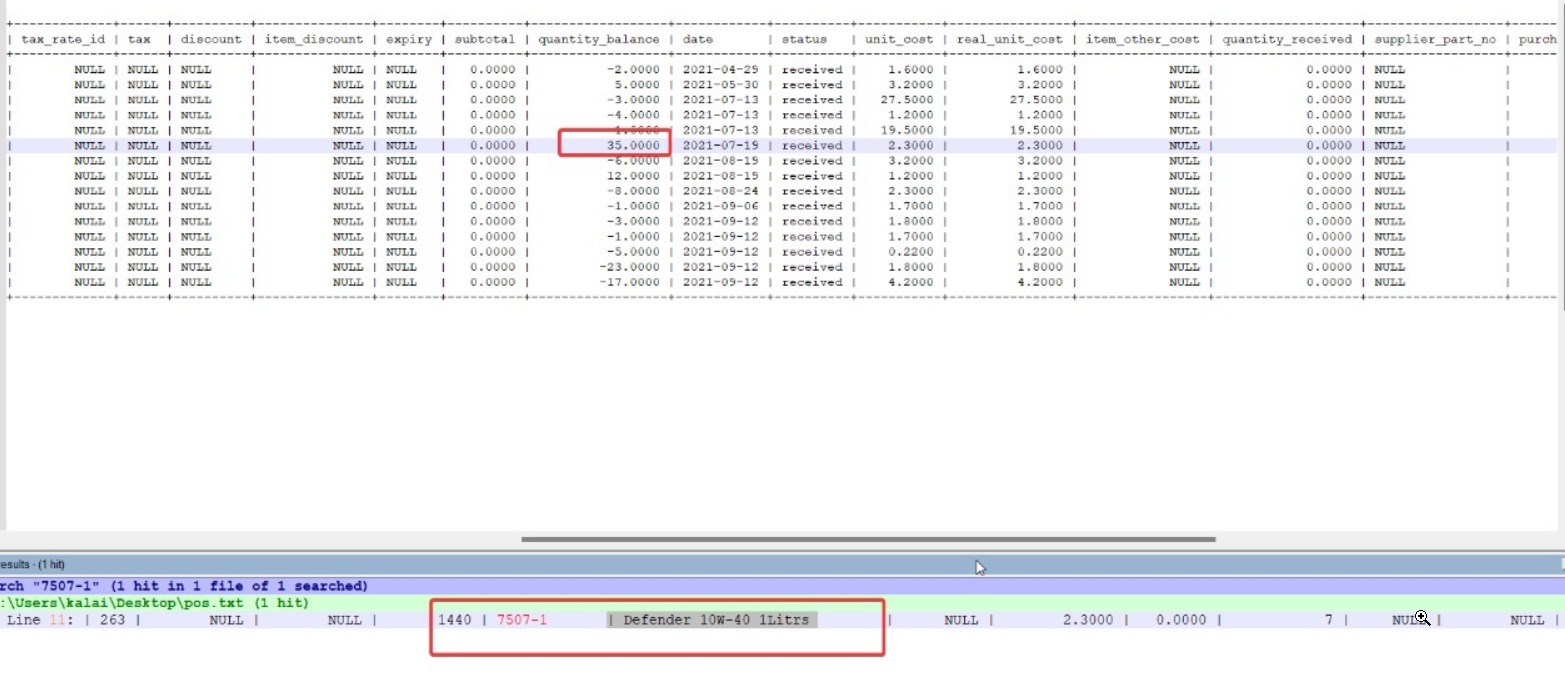Click the item_discount column header text
Image resolution: width=1565 pixels, height=690 pixels.
pos(314,40)
